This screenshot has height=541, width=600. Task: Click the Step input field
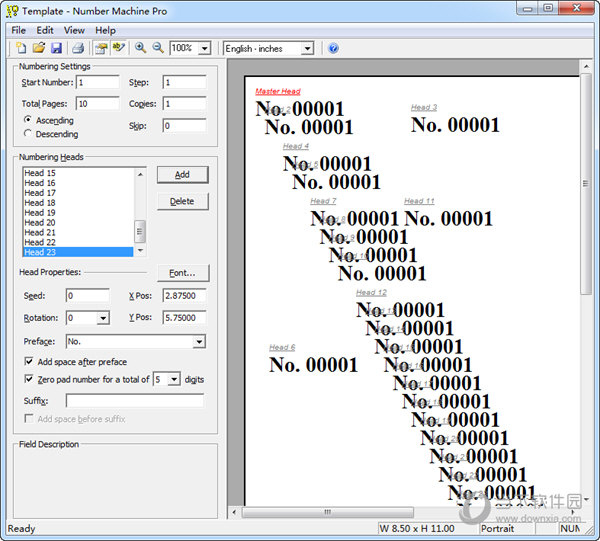click(184, 82)
